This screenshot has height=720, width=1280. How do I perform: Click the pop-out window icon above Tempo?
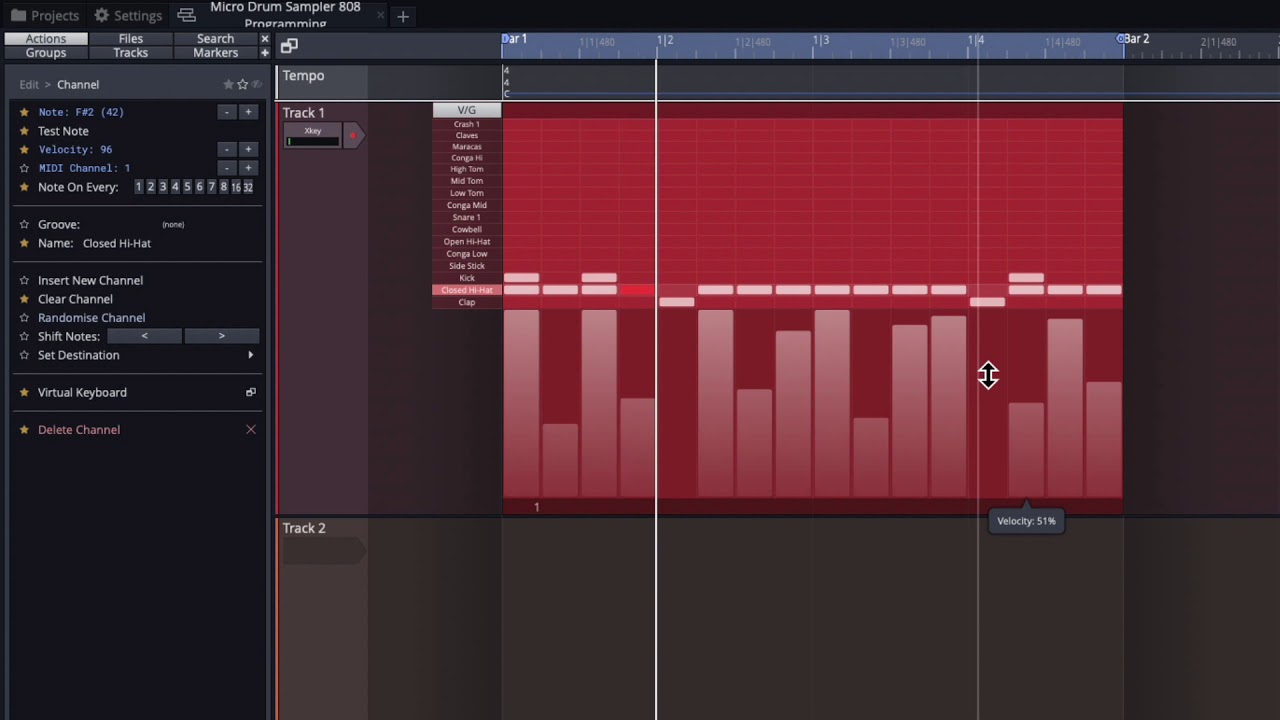pos(289,46)
